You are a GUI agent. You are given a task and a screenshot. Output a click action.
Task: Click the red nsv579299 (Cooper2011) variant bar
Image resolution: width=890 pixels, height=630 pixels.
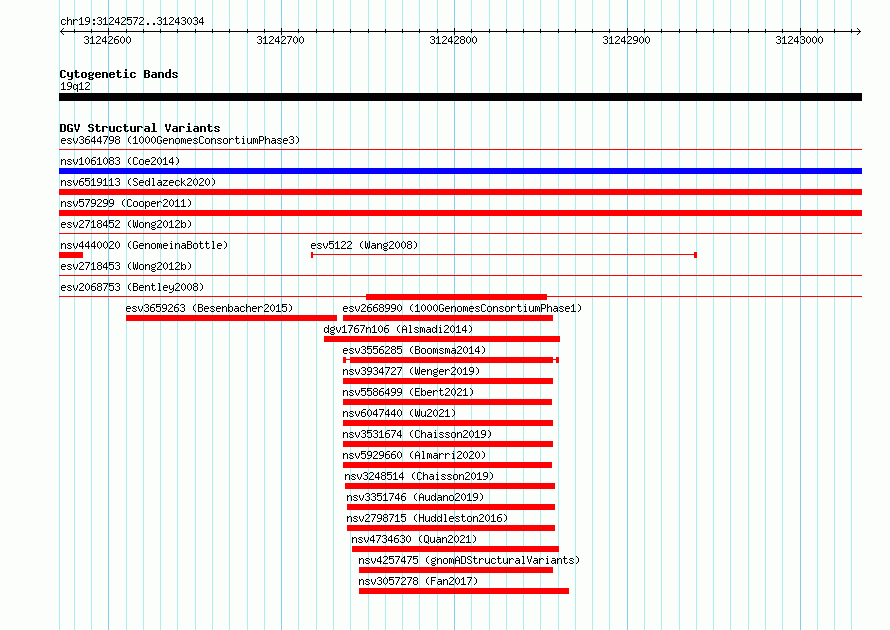pos(460,213)
